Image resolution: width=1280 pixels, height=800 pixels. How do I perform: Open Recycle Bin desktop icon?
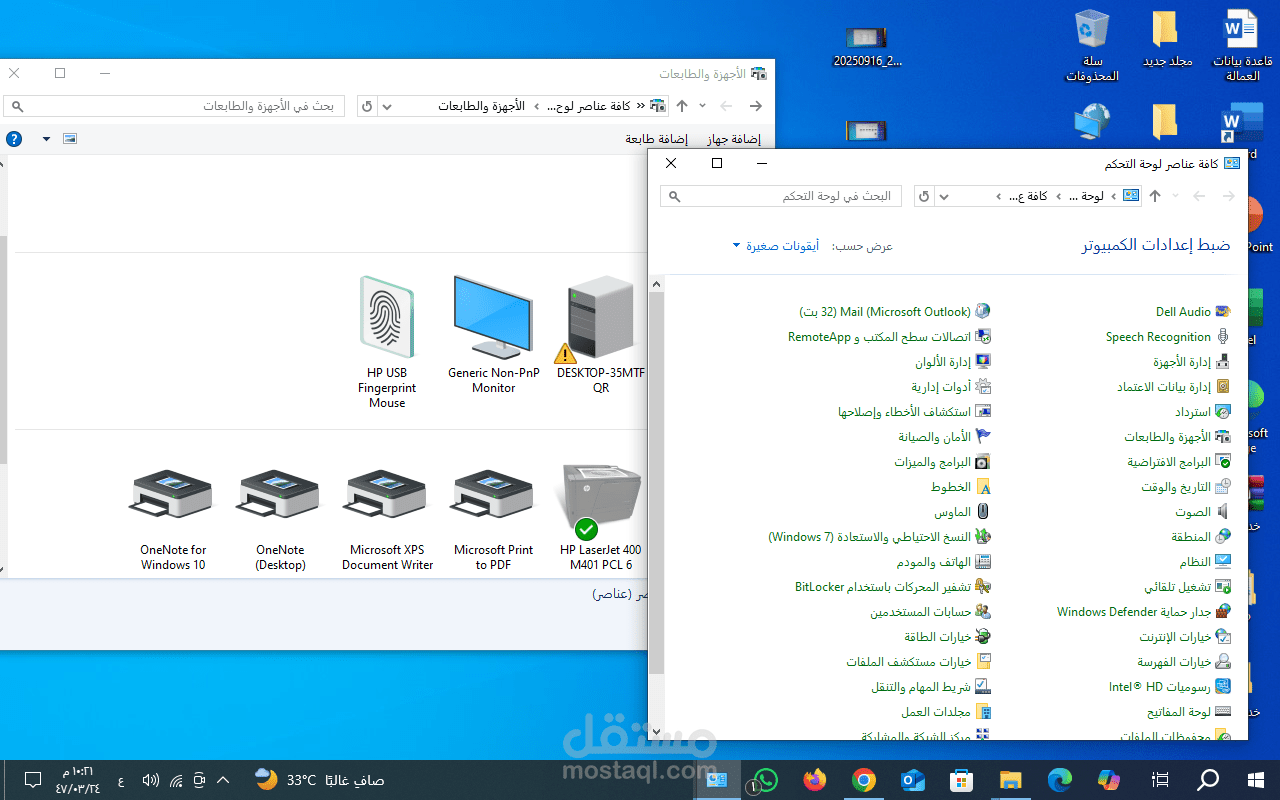click(1092, 45)
